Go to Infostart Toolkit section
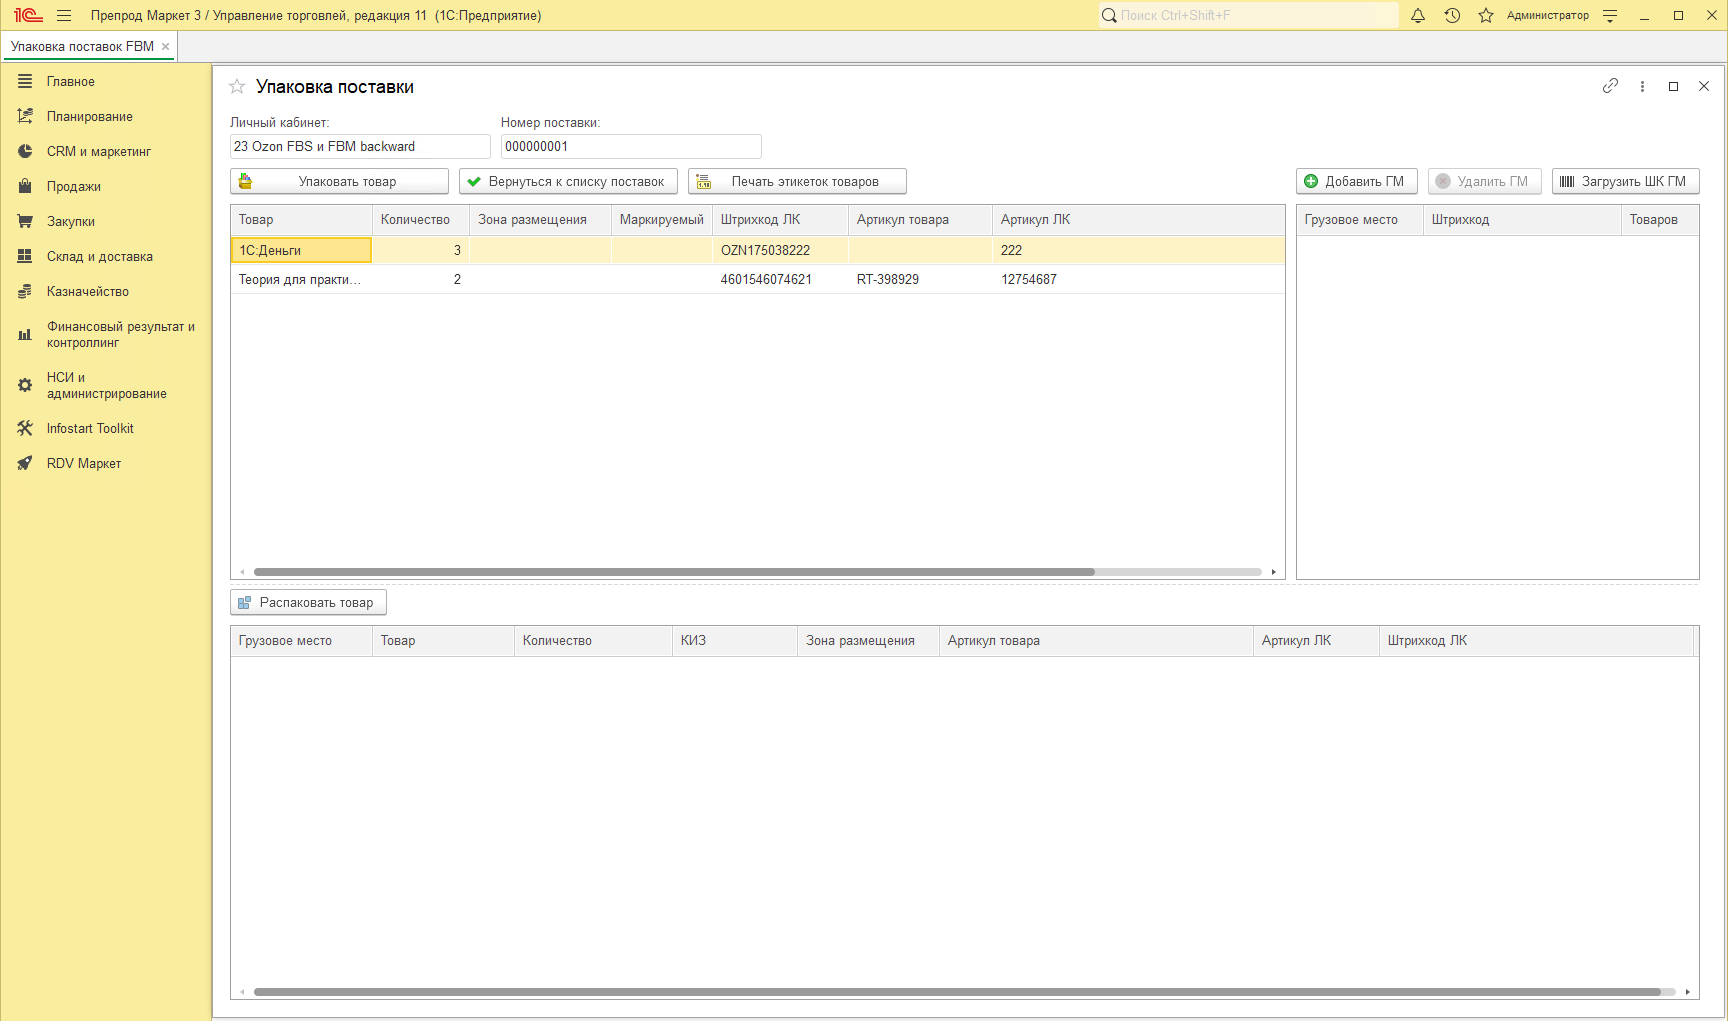The height and width of the screenshot is (1021, 1728). (x=90, y=428)
